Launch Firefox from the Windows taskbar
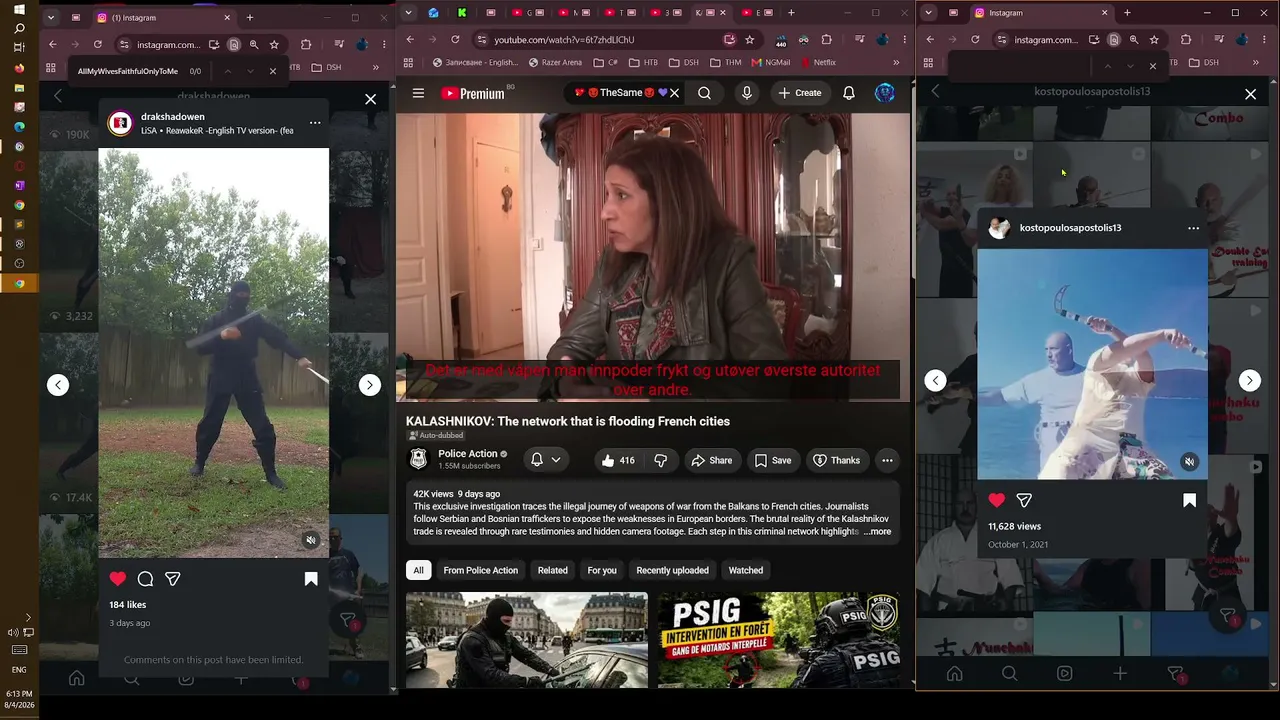The height and width of the screenshot is (720, 1280). click(19, 68)
